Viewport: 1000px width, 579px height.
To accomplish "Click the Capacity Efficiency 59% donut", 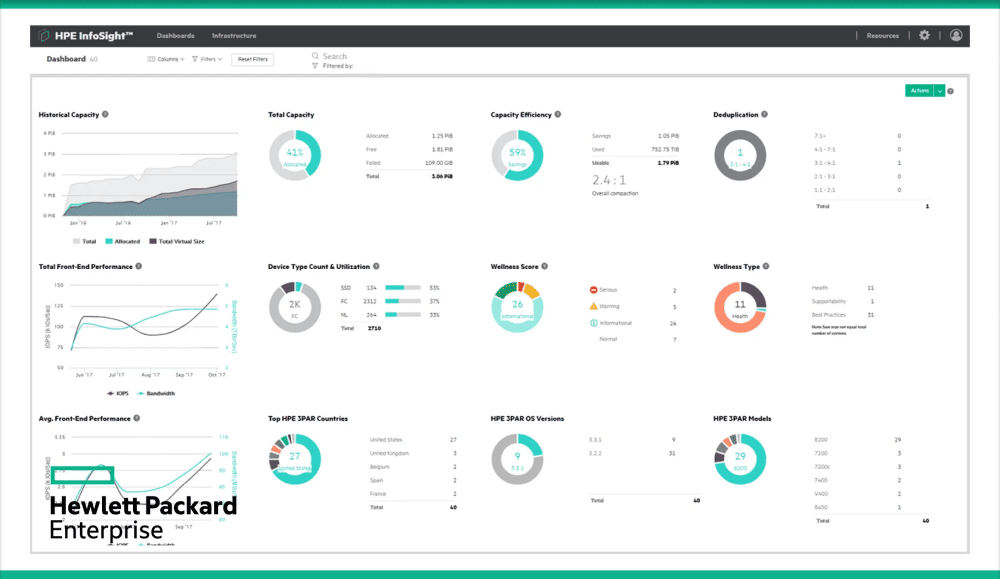I will pyautogui.click(x=517, y=155).
